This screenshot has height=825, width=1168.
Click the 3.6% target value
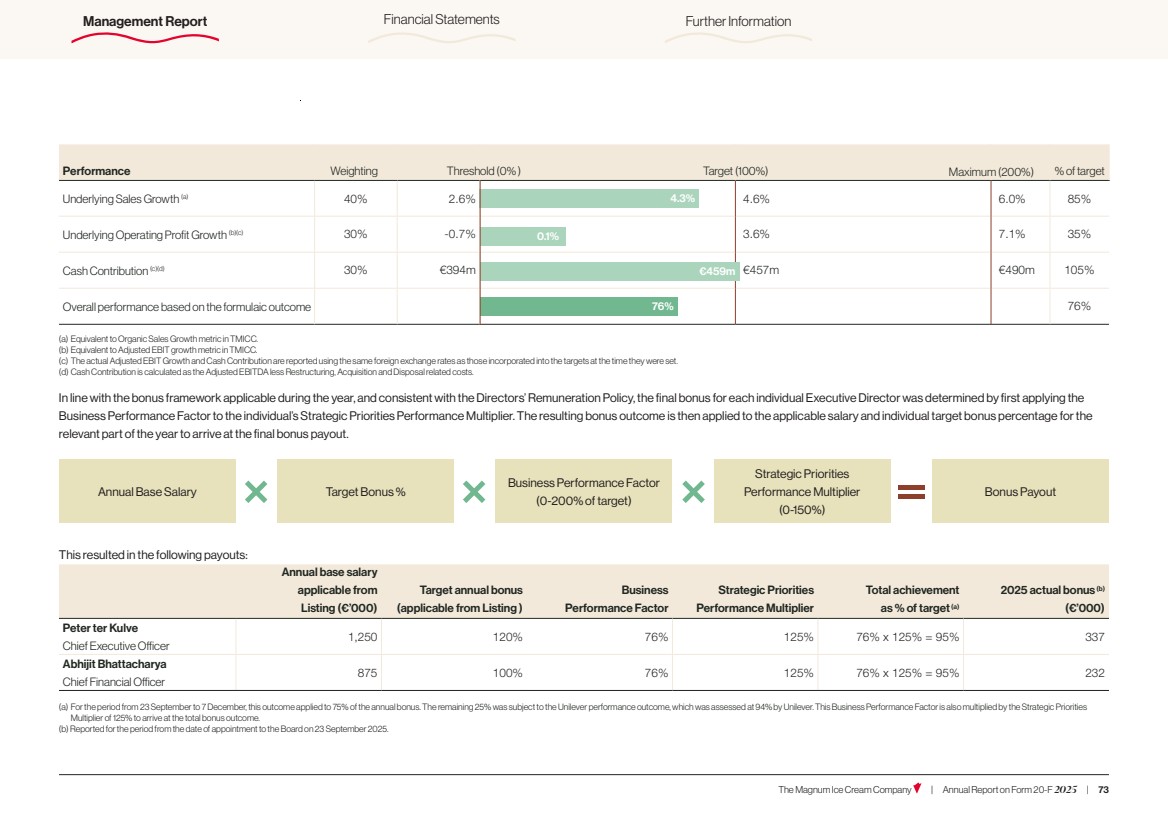[x=756, y=234]
